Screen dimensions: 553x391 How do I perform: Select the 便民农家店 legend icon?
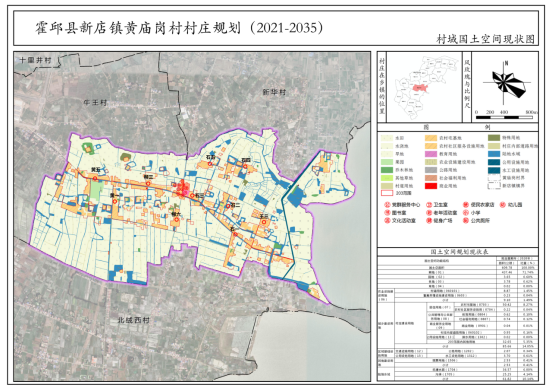pyautogui.click(x=466, y=204)
